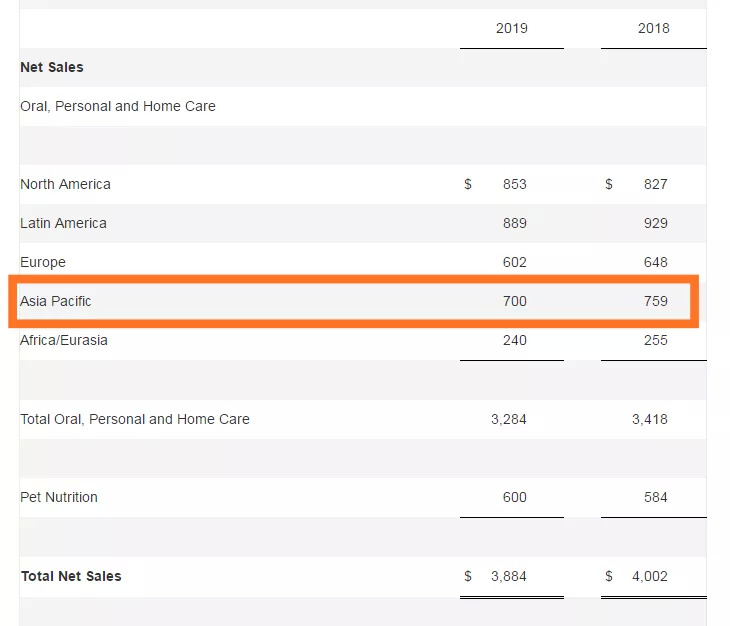Click North America 2019 value 853
This screenshot has width=730, height=626.
click(x=515, y=184)
